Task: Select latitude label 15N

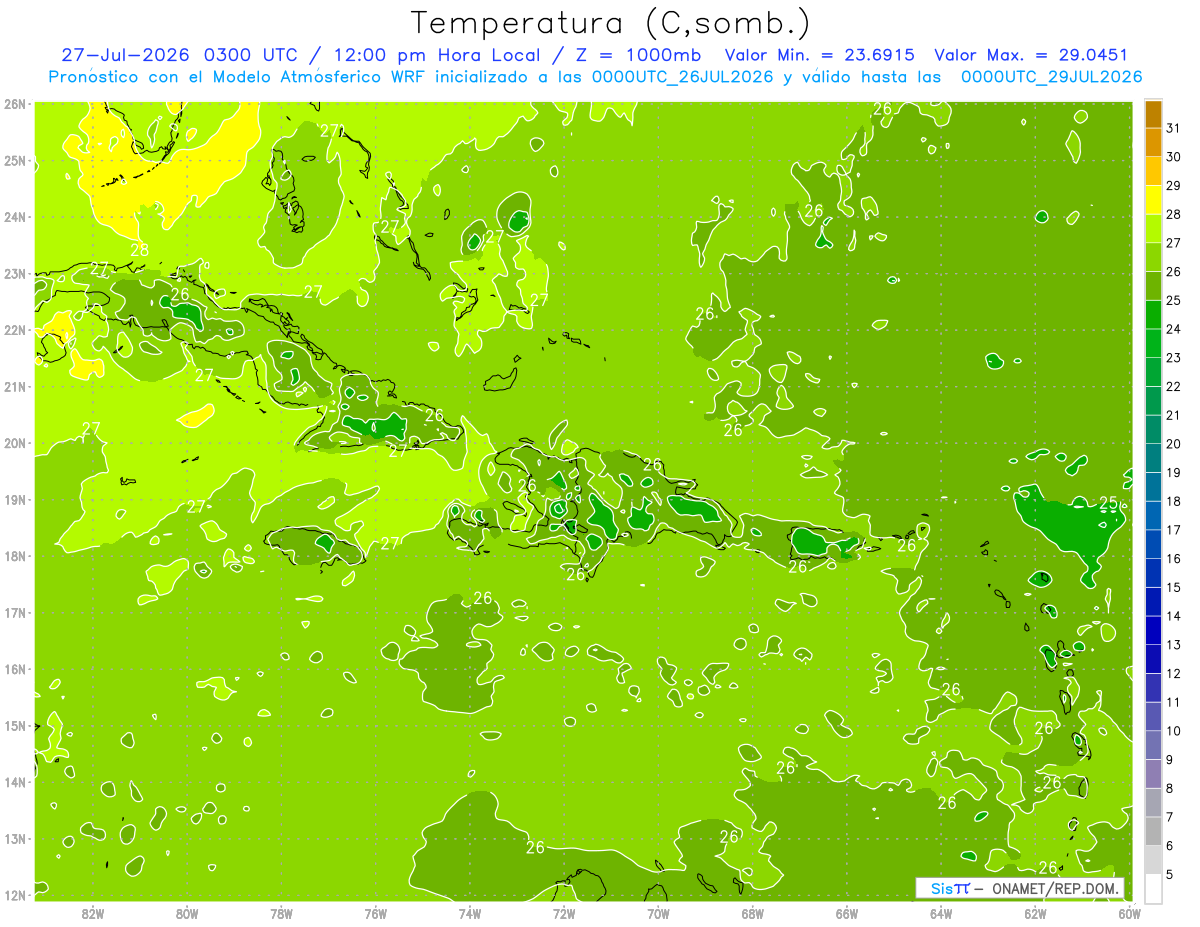Action: point(15,726)
